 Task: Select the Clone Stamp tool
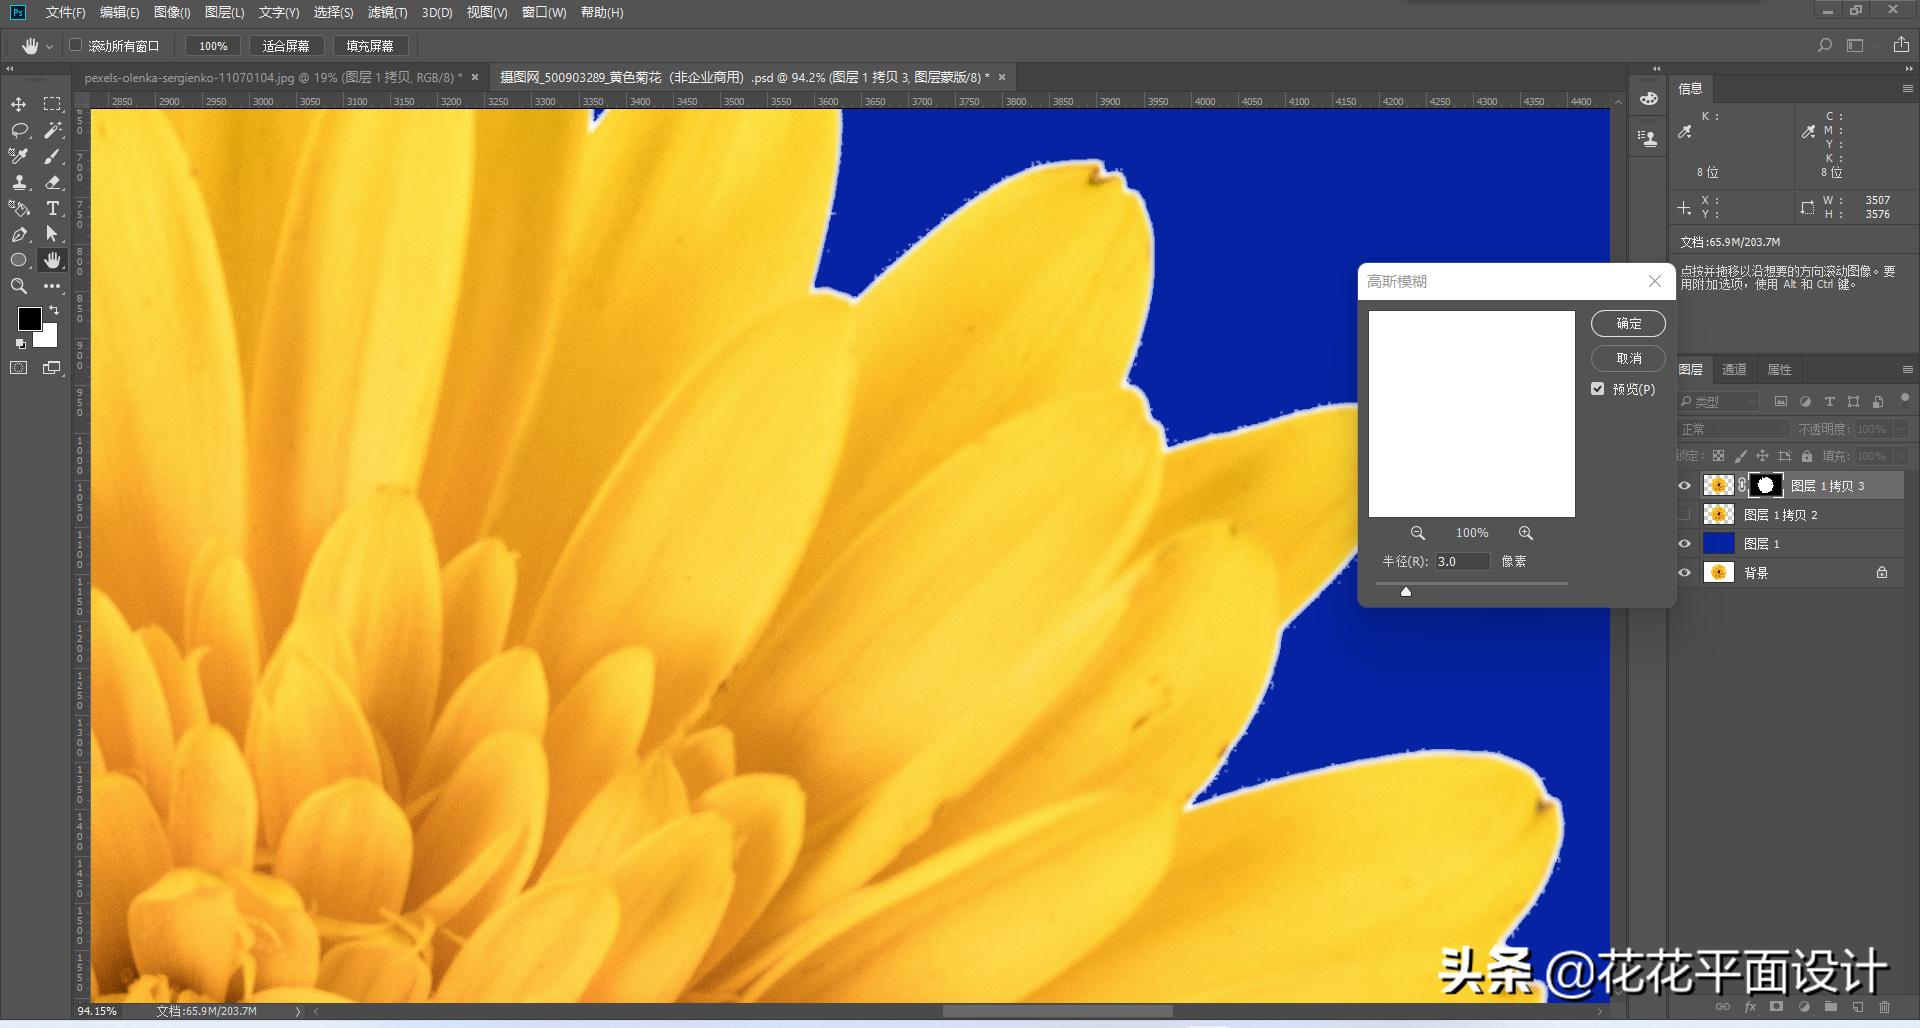19,182
